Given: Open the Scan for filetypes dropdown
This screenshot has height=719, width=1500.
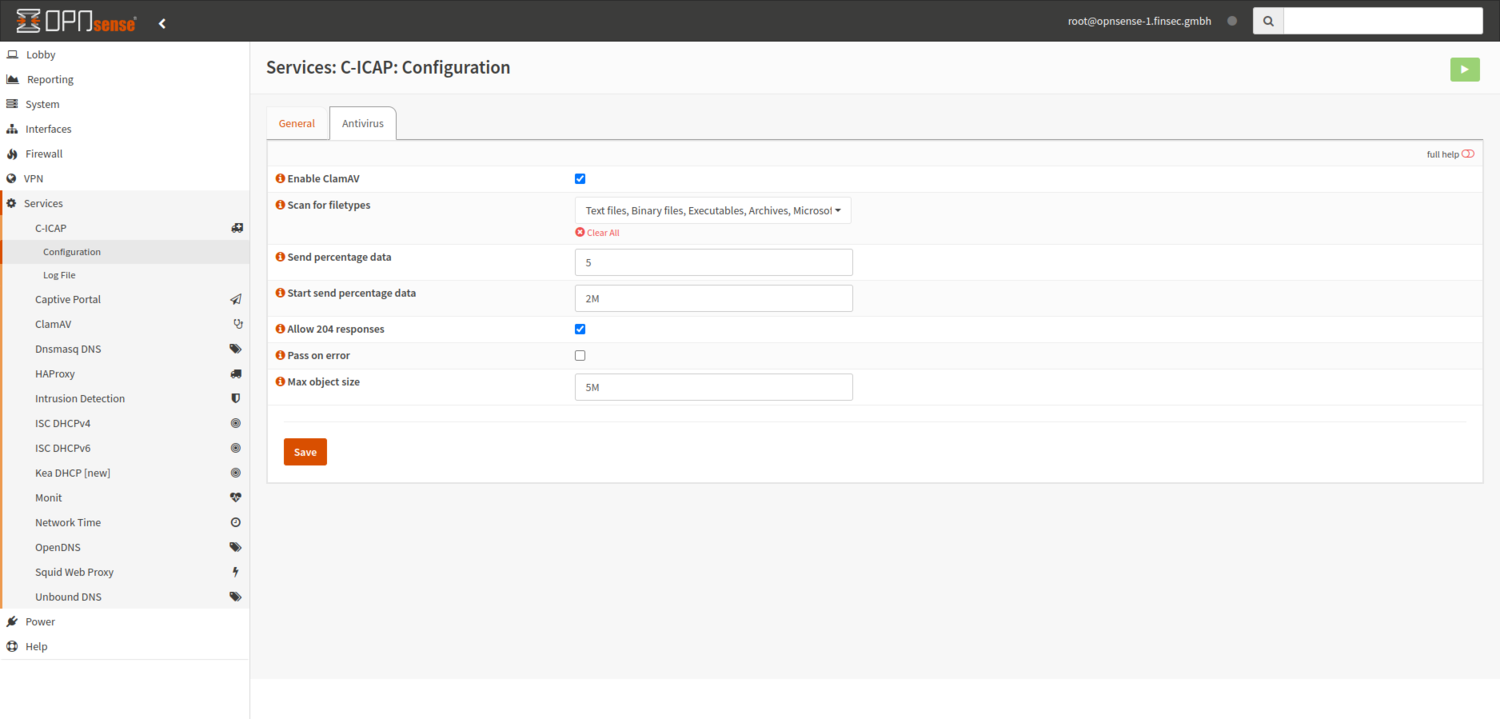Looking at the screenshot, I should click(712, 211).
